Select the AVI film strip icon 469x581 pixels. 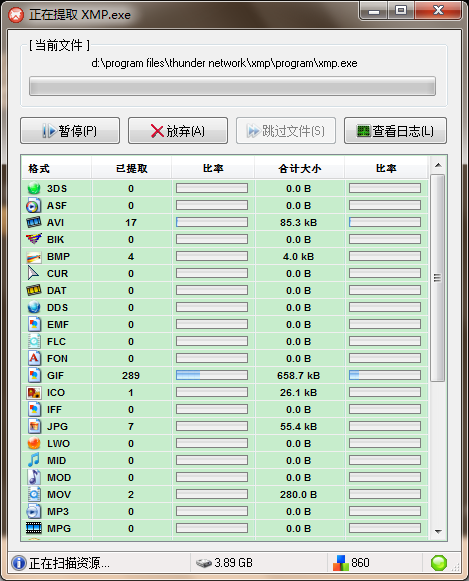tap(34, 222)
